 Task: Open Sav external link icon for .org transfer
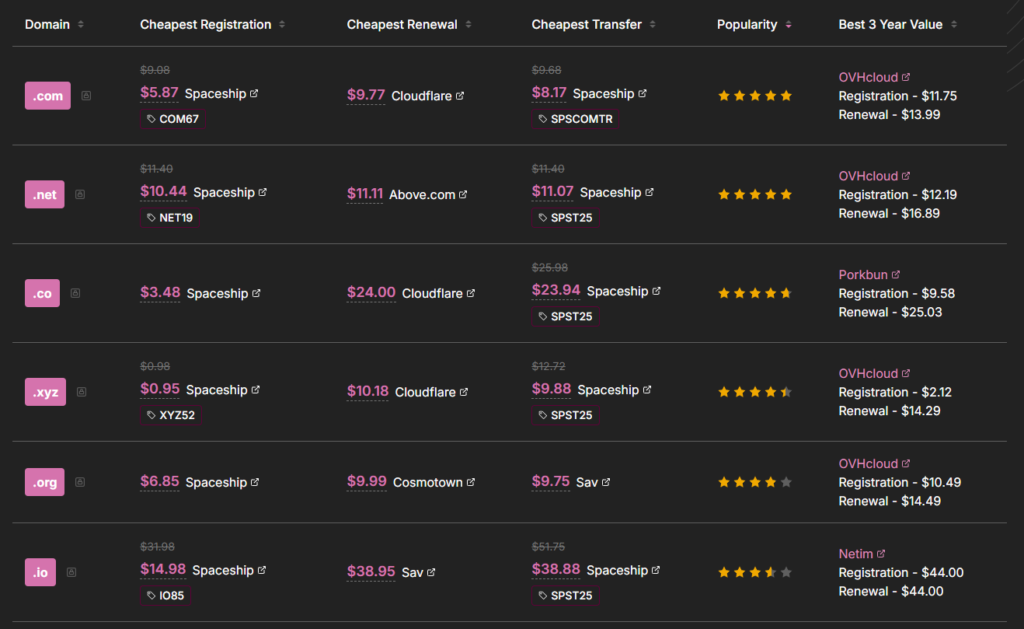coord(606,482)
